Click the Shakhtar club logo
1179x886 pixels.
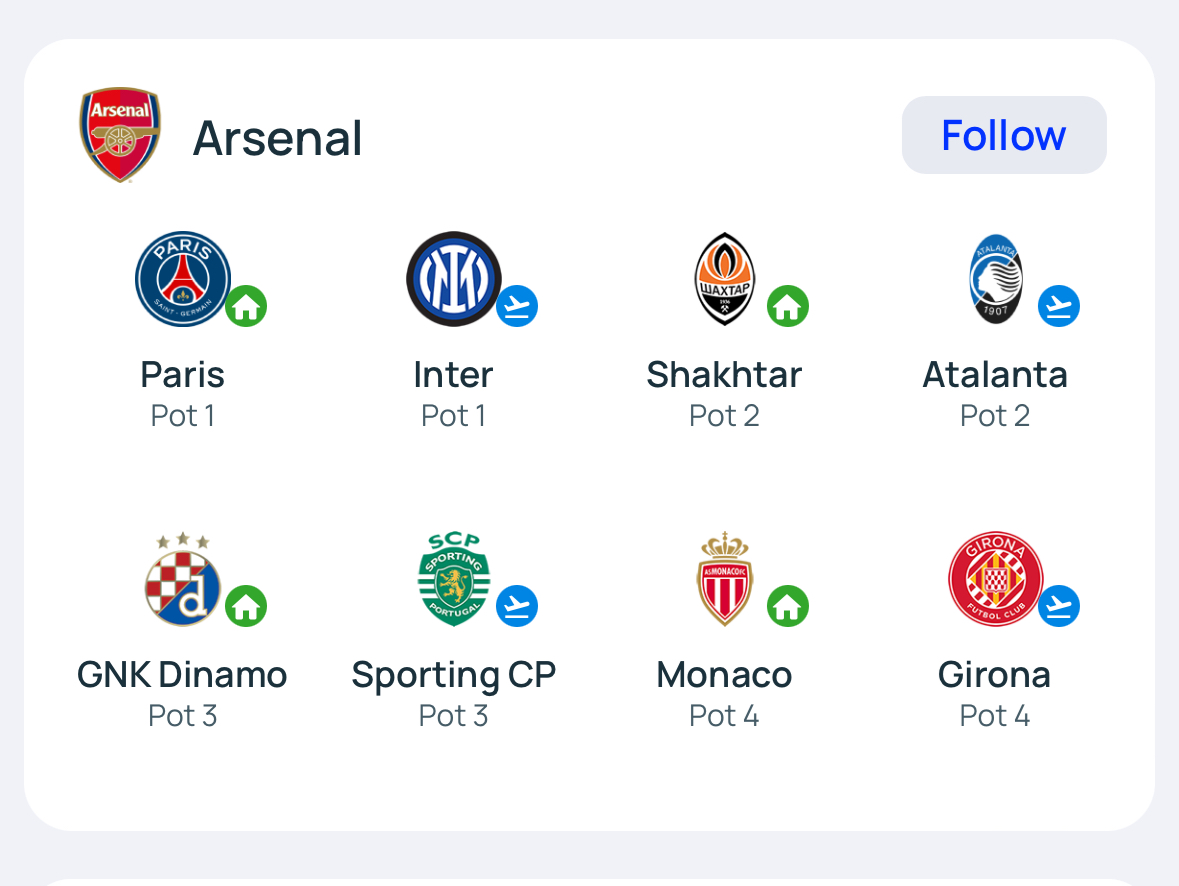[724, 279]
